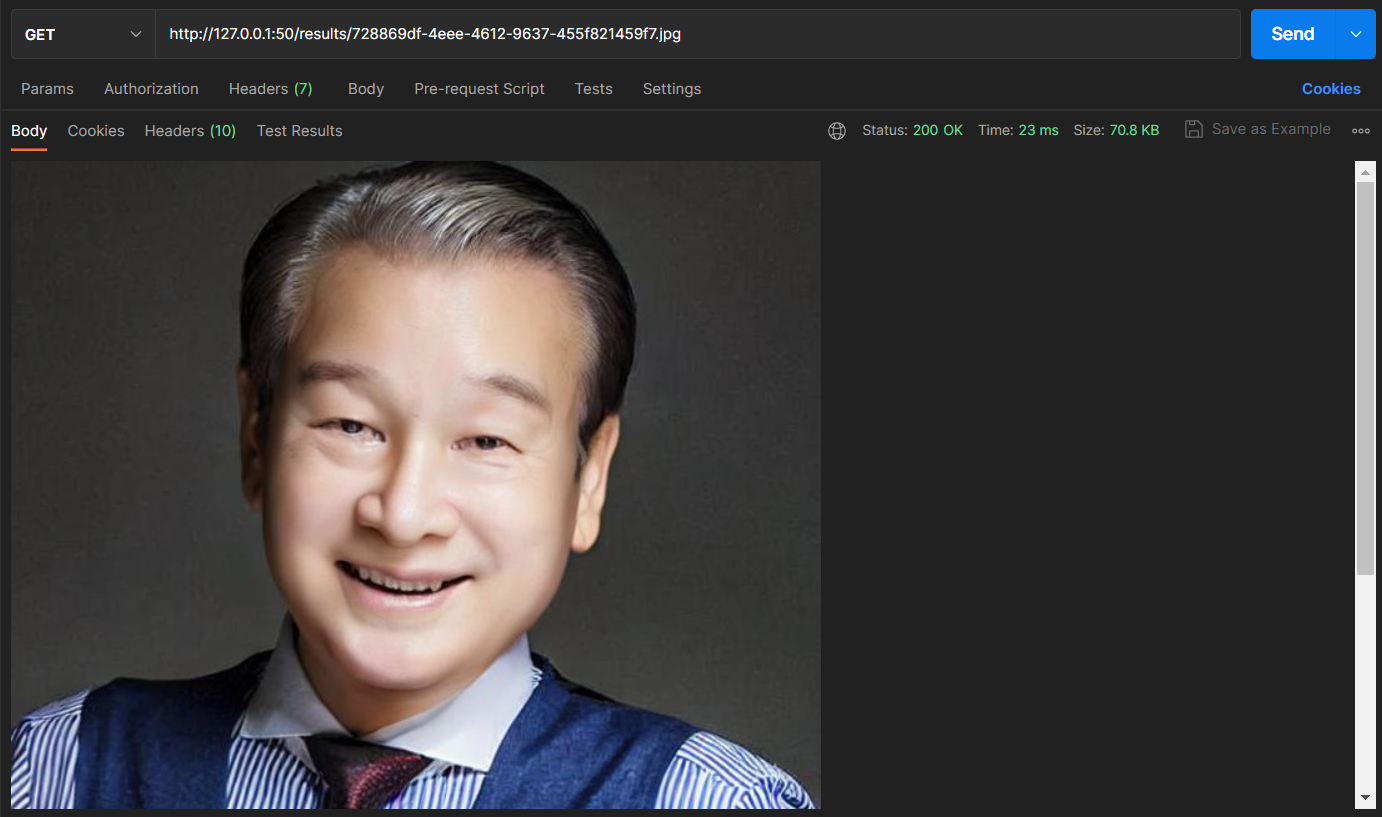Open the Send options dropdown arrow
The height and width of the screenshot is (817, 1382).
[x=1356, y=34]
